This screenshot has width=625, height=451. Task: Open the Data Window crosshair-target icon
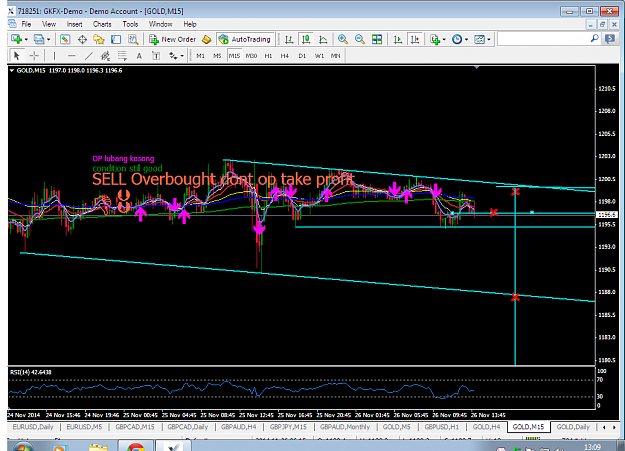click(82, 39)
